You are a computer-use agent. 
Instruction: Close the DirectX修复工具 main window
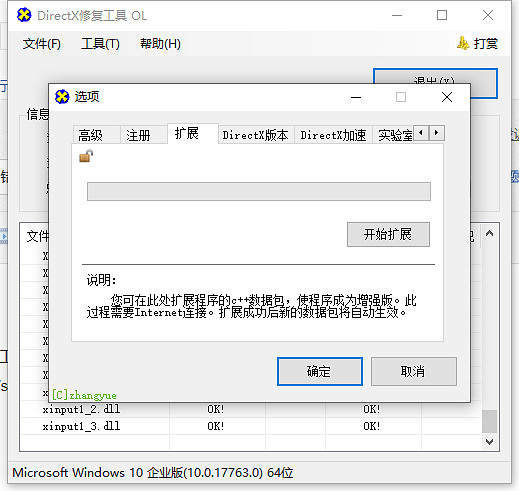pyautogui.click(x=488, y=15)
